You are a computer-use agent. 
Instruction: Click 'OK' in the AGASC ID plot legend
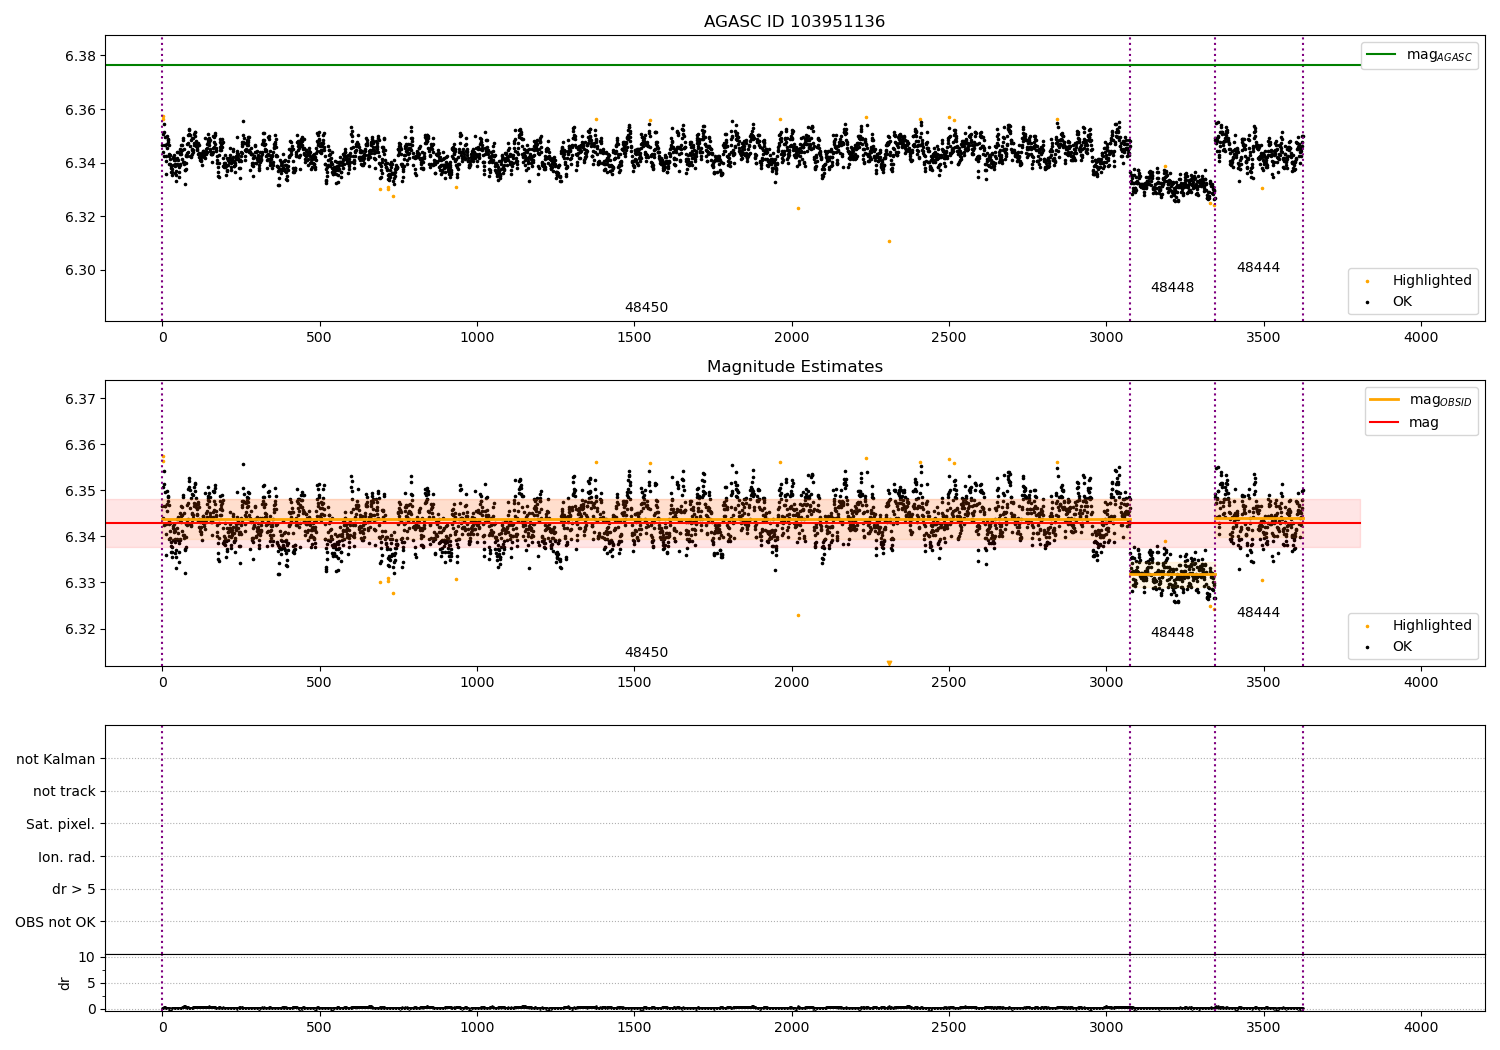click(x=1402, y=301)
